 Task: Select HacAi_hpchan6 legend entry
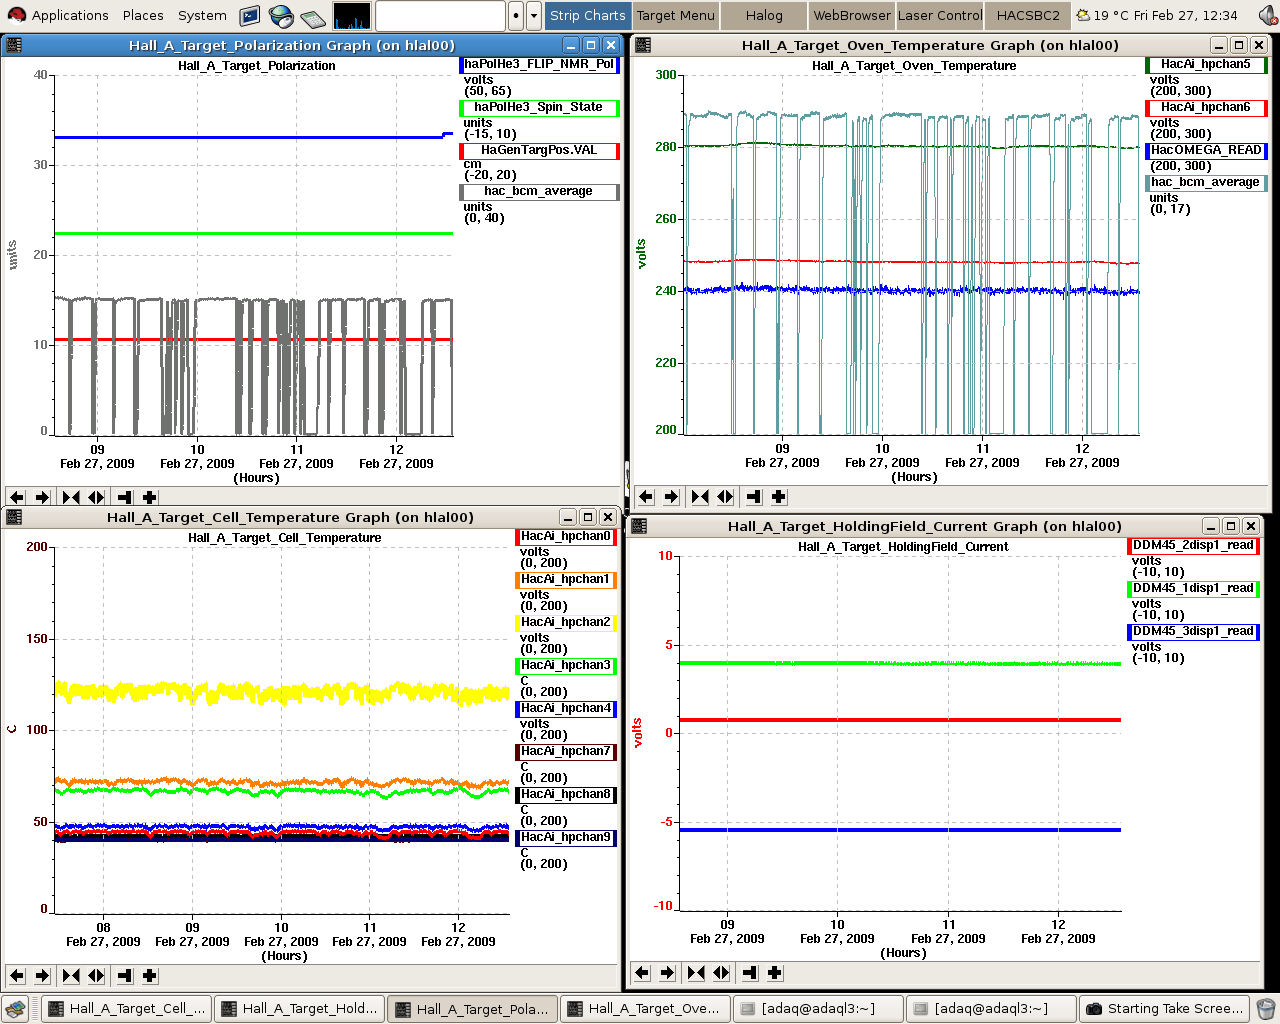(x=1206, y=107)
